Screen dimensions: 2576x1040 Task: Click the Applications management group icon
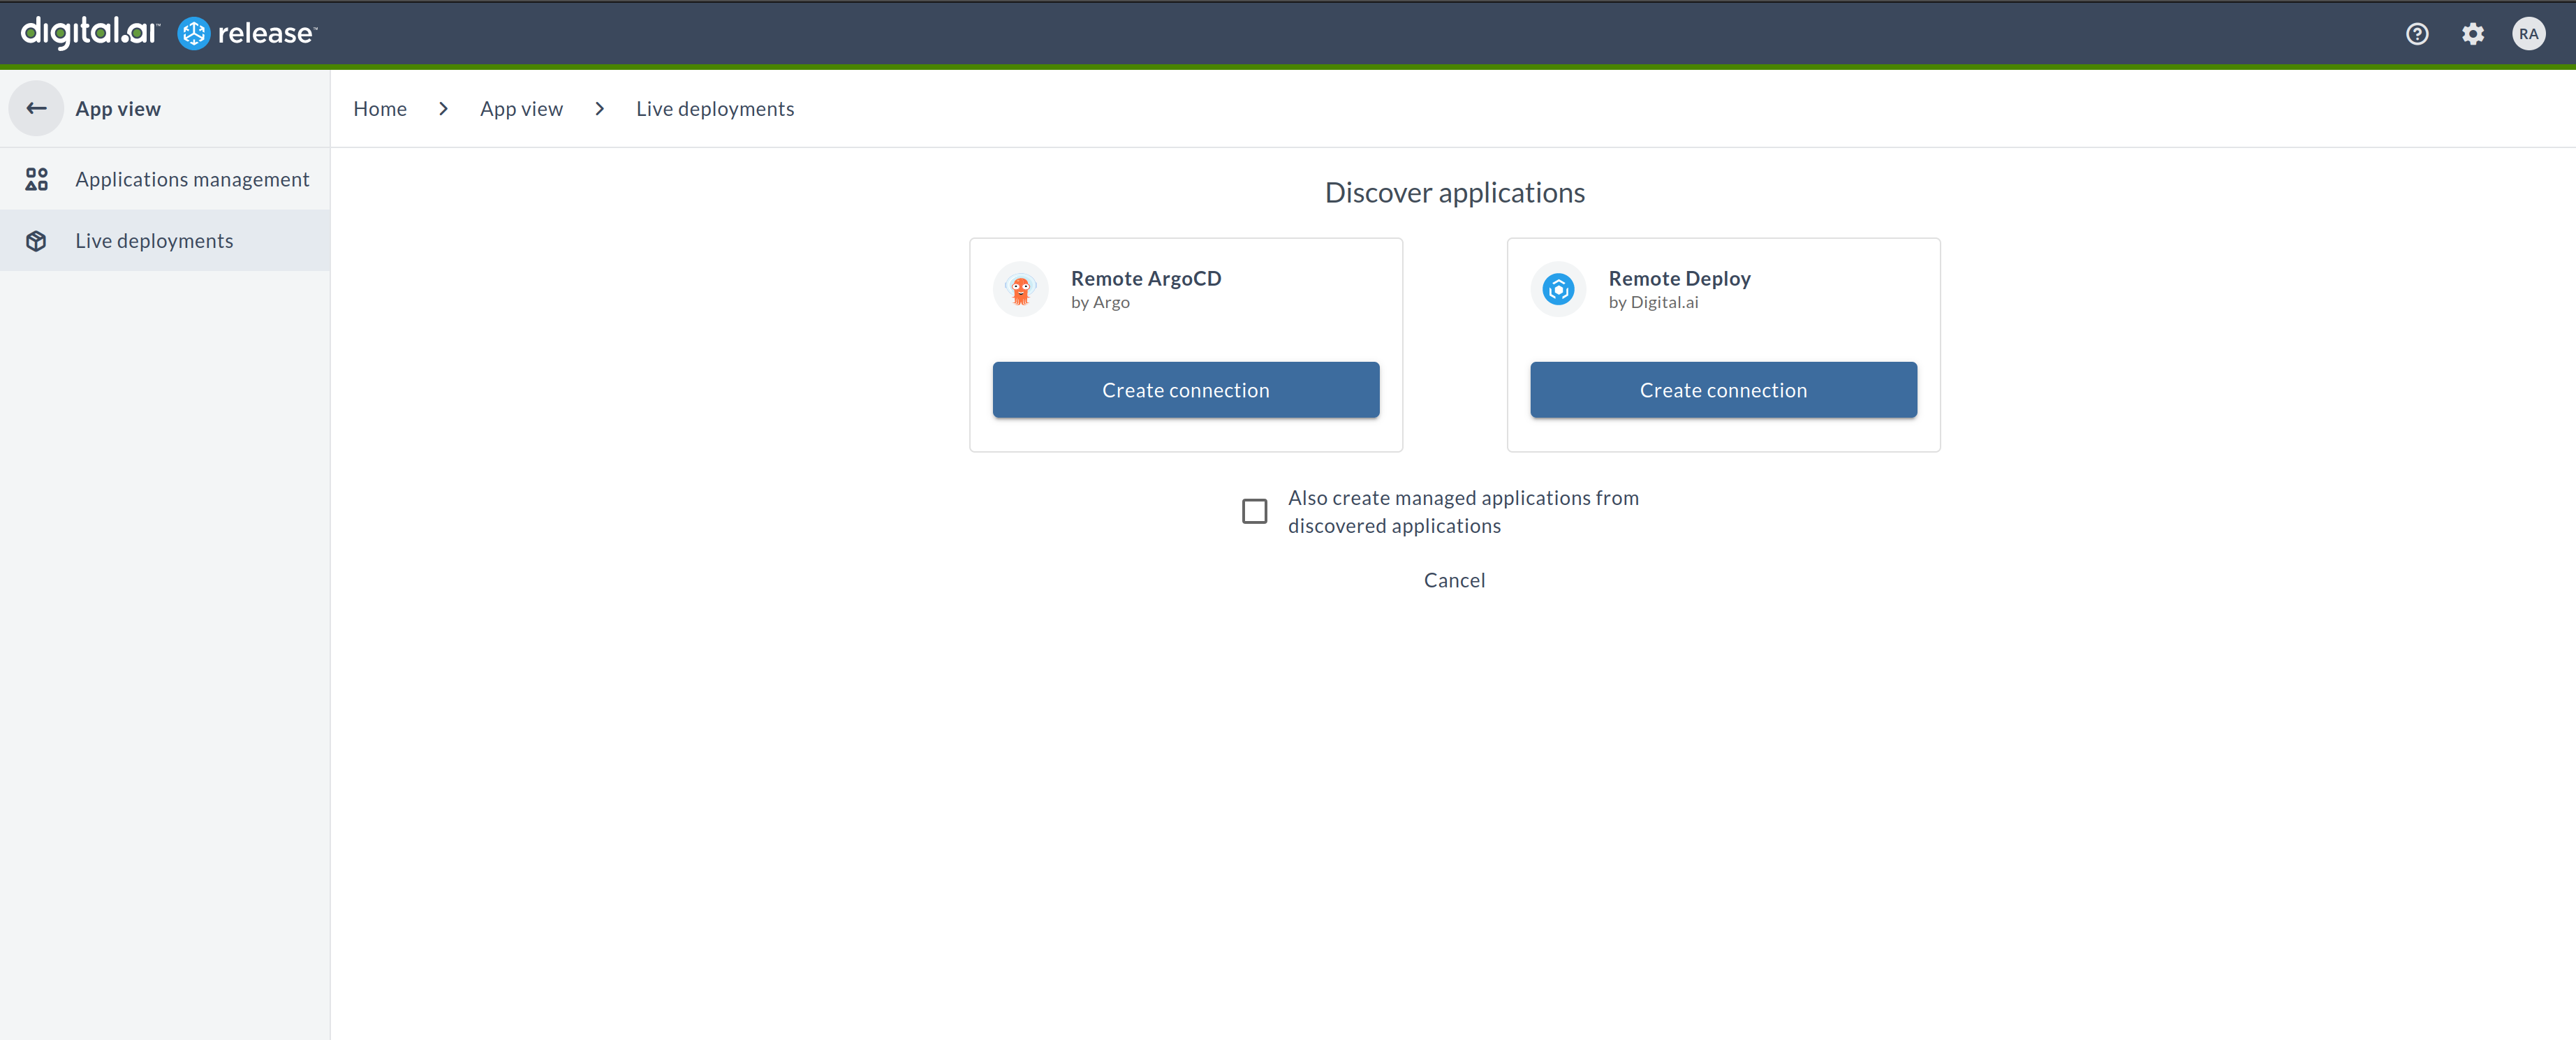coord(36,177)
